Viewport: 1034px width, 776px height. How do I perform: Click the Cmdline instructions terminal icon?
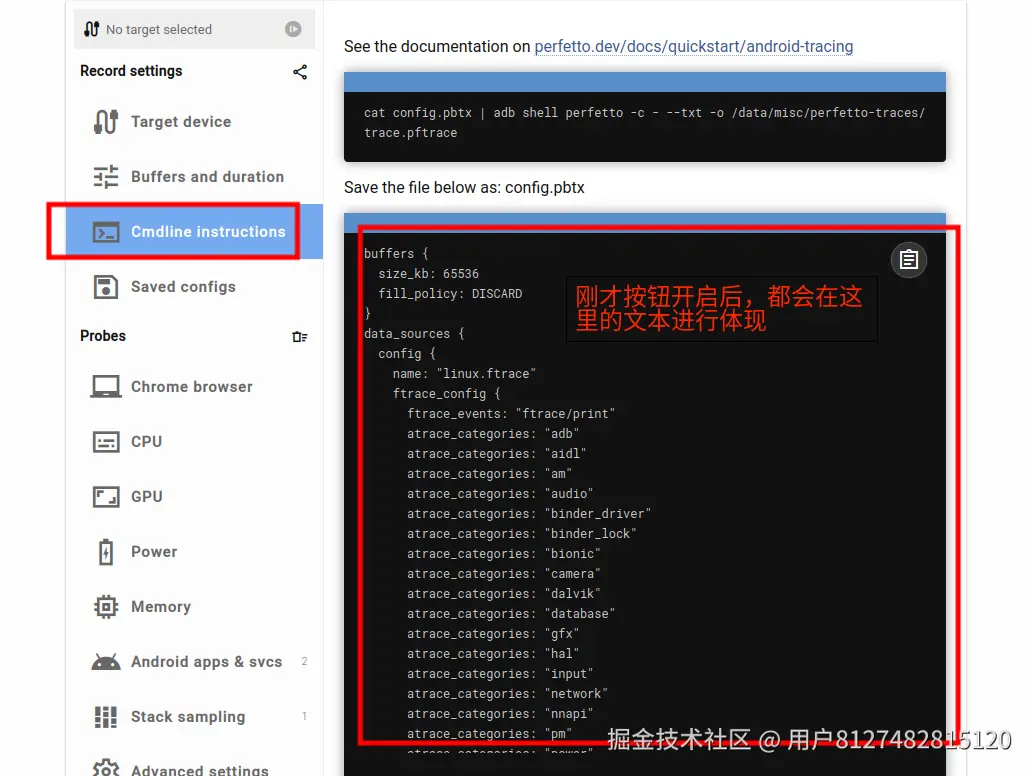pos(106,232)
